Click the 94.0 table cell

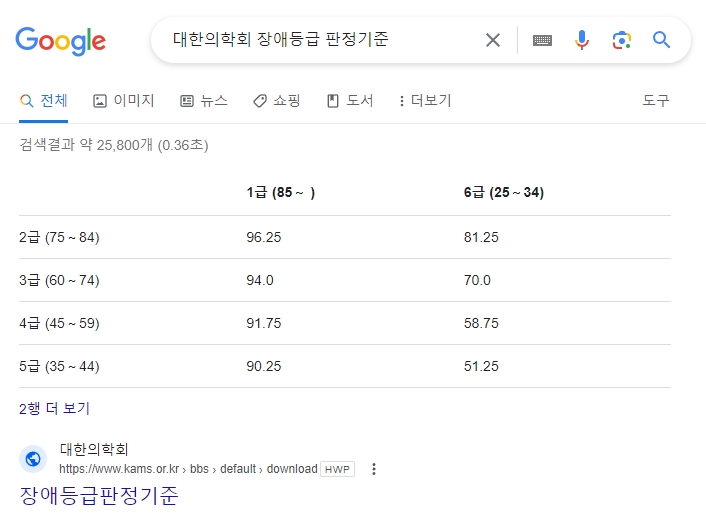click(x=260, y=280)
